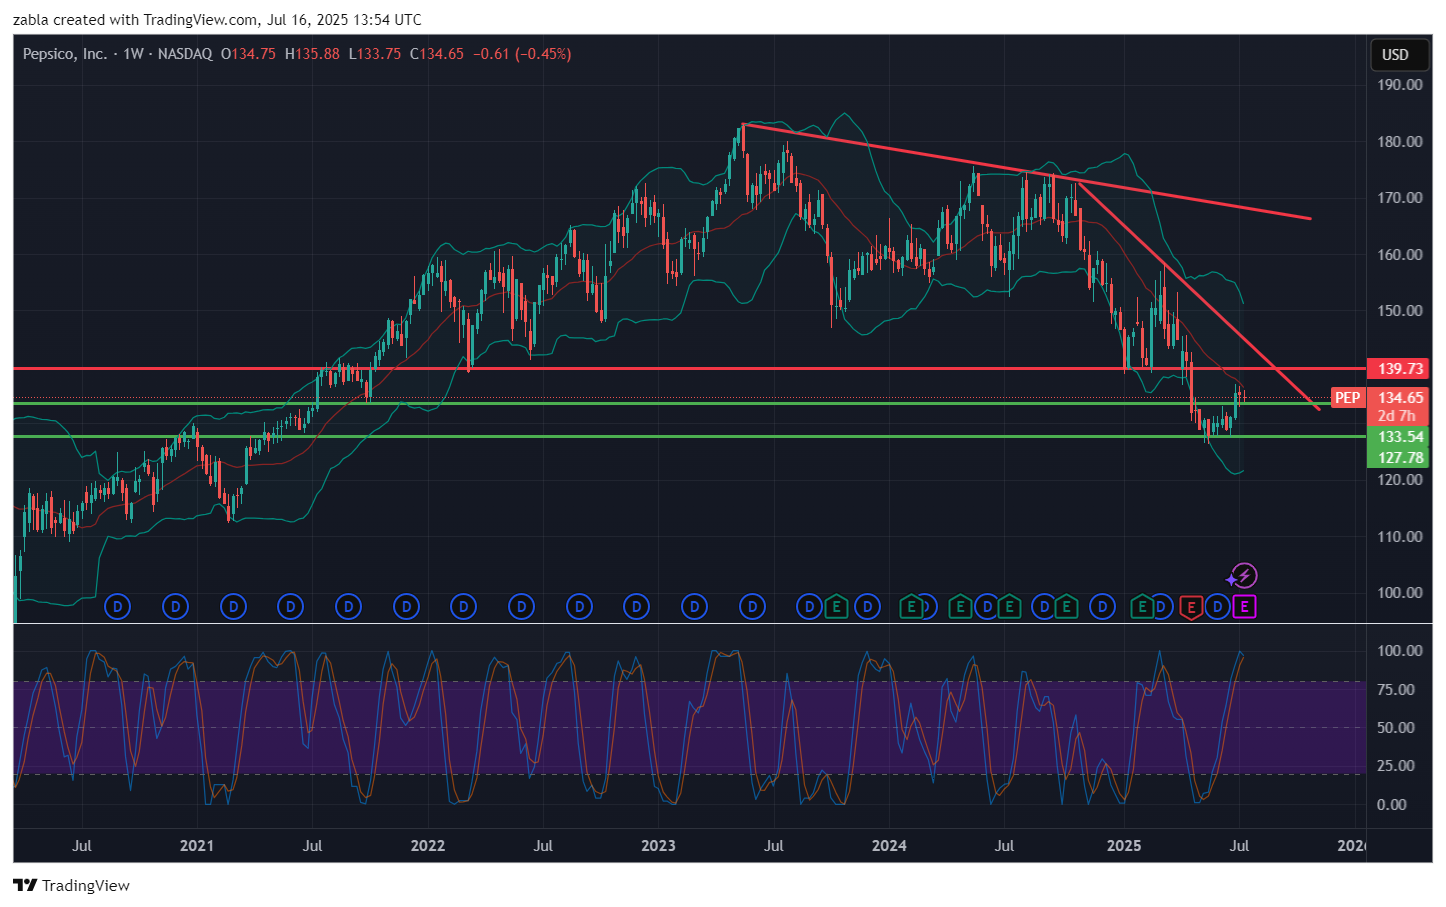Click the earliest blue dividend D marker
Screen dimensions: 1446x907
click(118, 607)
